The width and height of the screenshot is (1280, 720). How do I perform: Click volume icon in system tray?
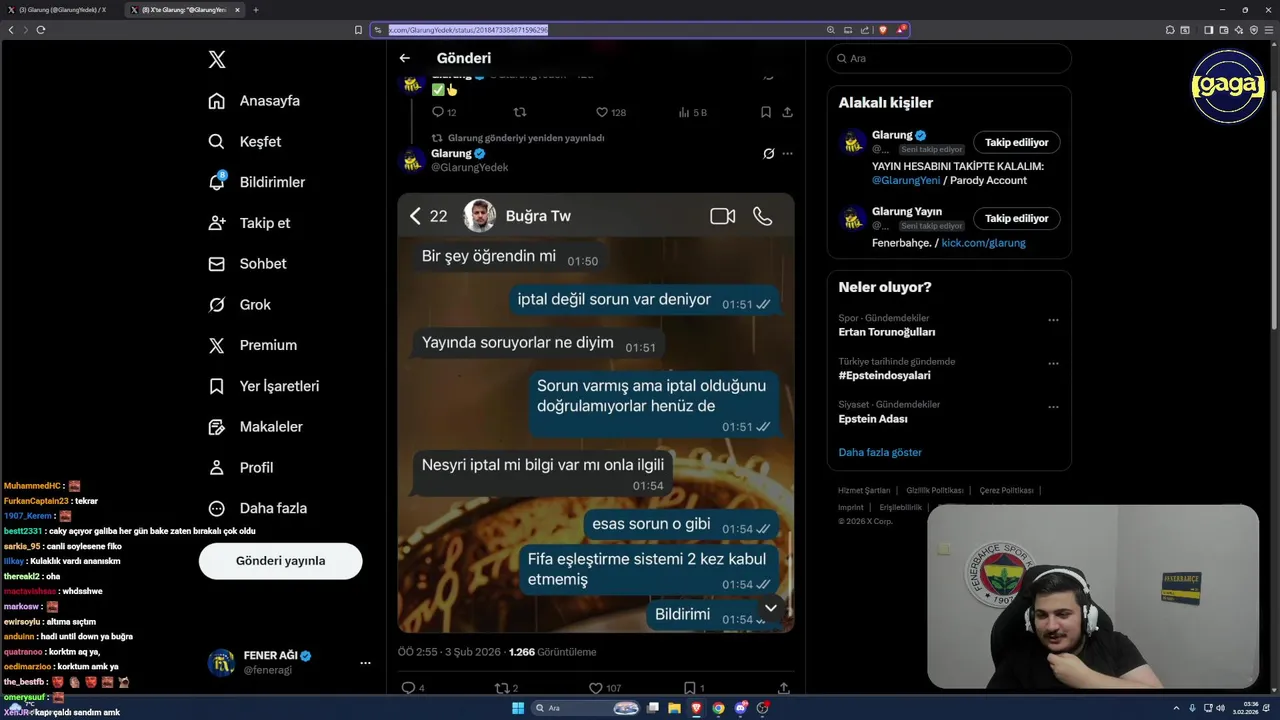tap(1221, 708)
